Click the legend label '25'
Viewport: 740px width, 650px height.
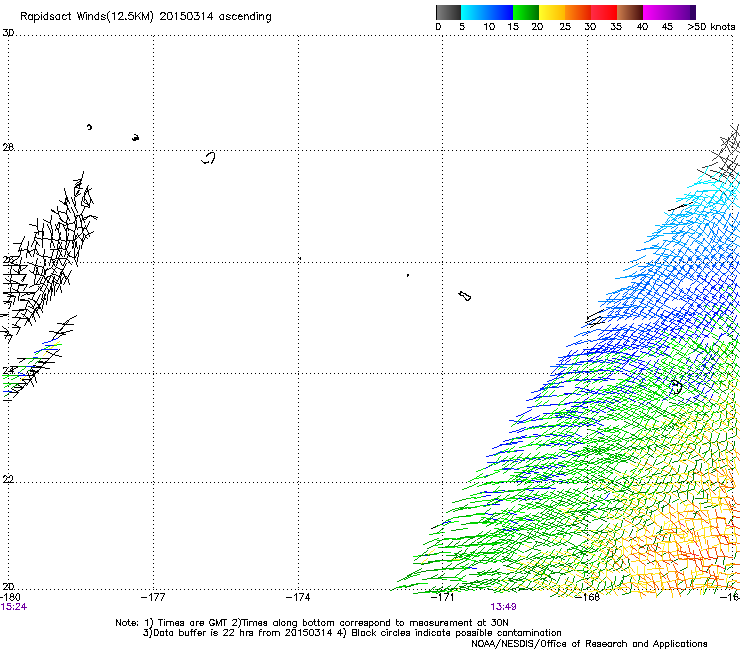(565, 27)
